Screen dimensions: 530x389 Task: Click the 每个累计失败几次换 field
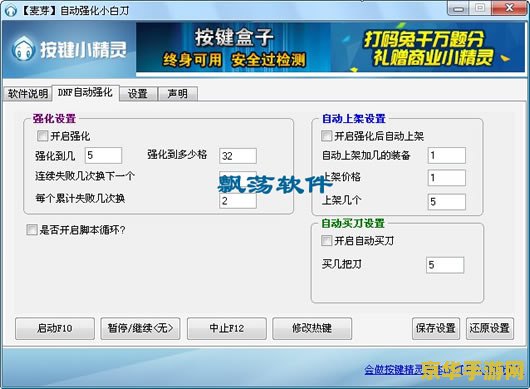(238, 201)
